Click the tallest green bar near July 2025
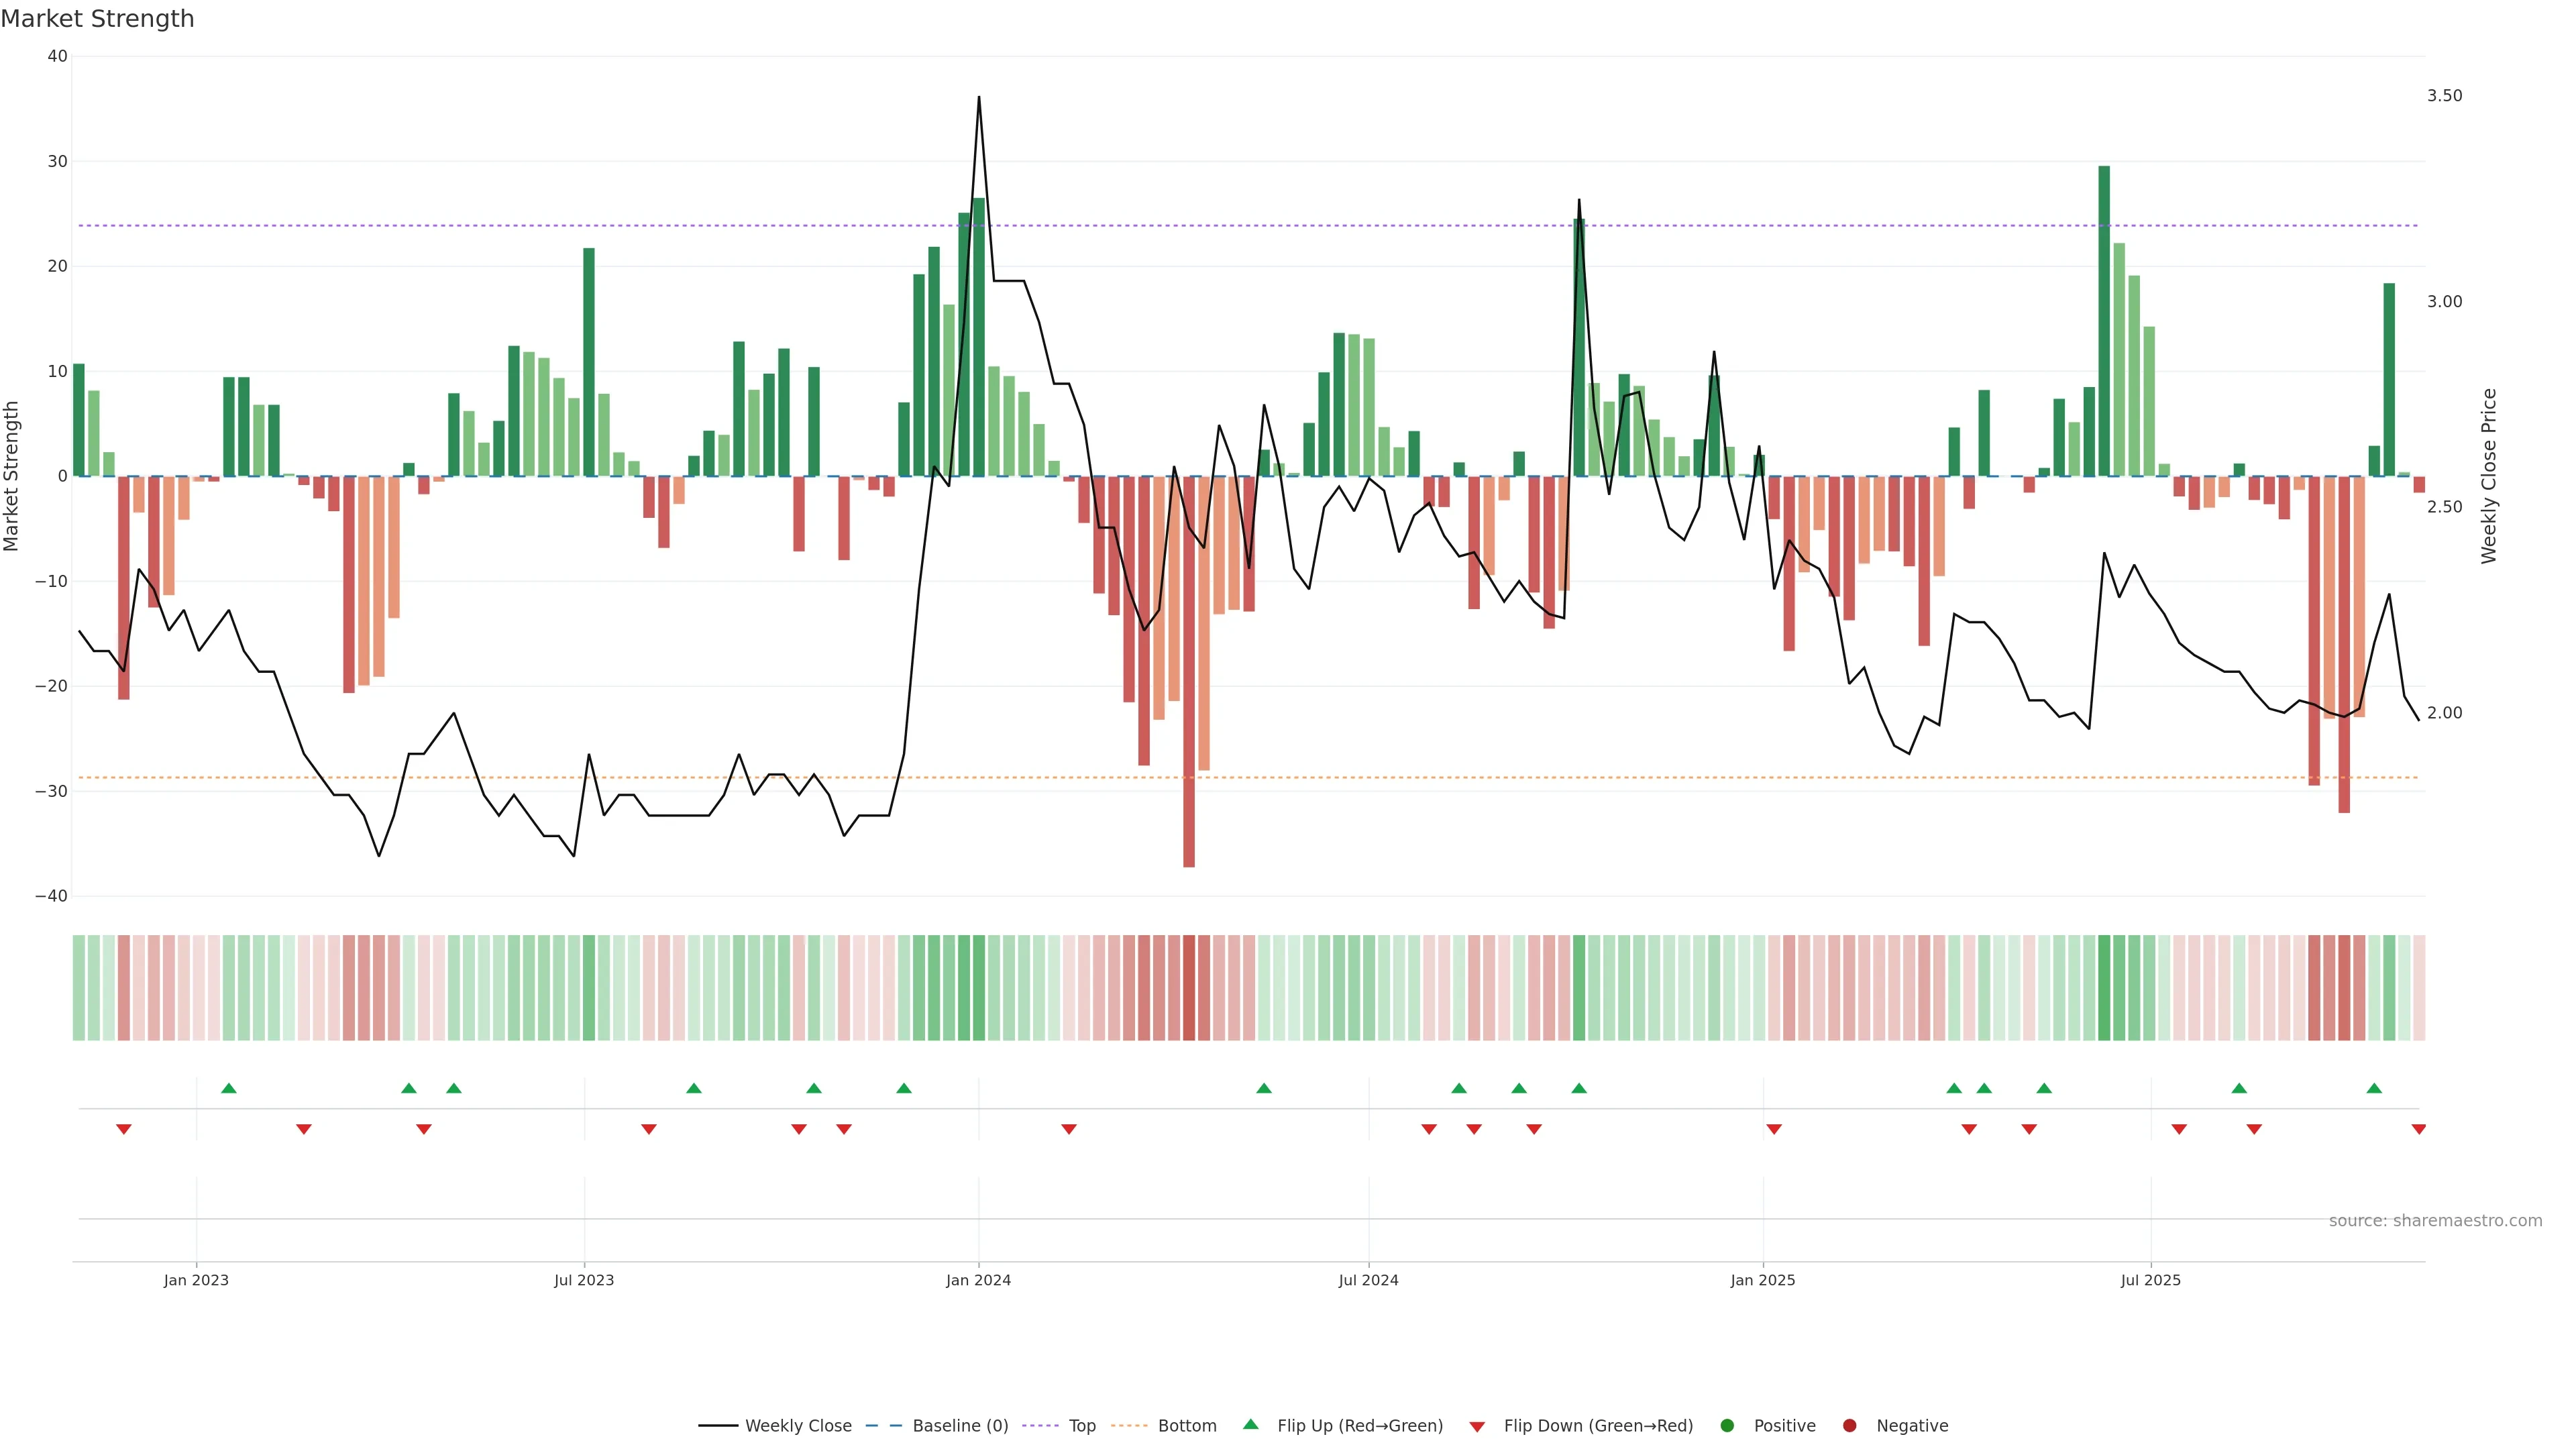 click(2104, 320)
